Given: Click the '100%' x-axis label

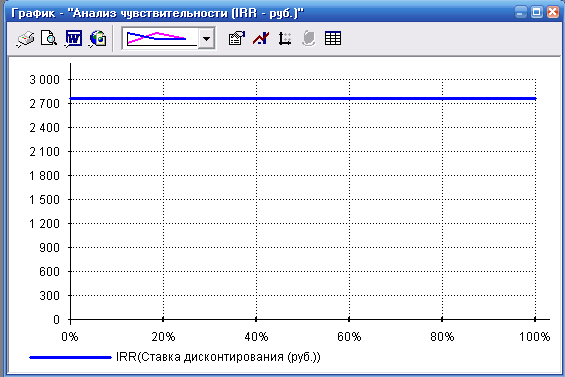Looking at the screenshot, I should point(535,337).
